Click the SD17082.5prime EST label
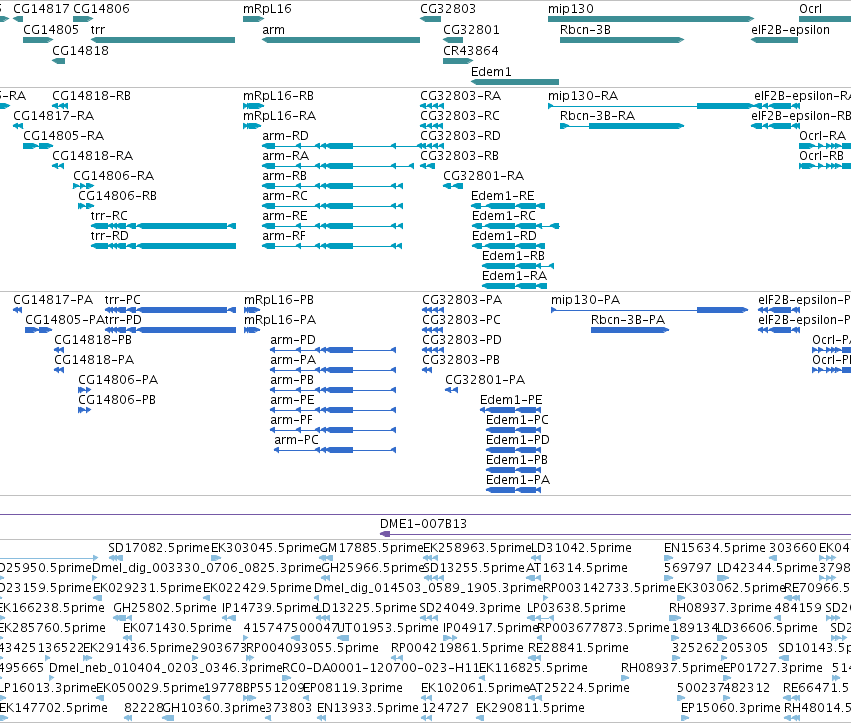This screenshot has width=851, height=723. (158, 548)
